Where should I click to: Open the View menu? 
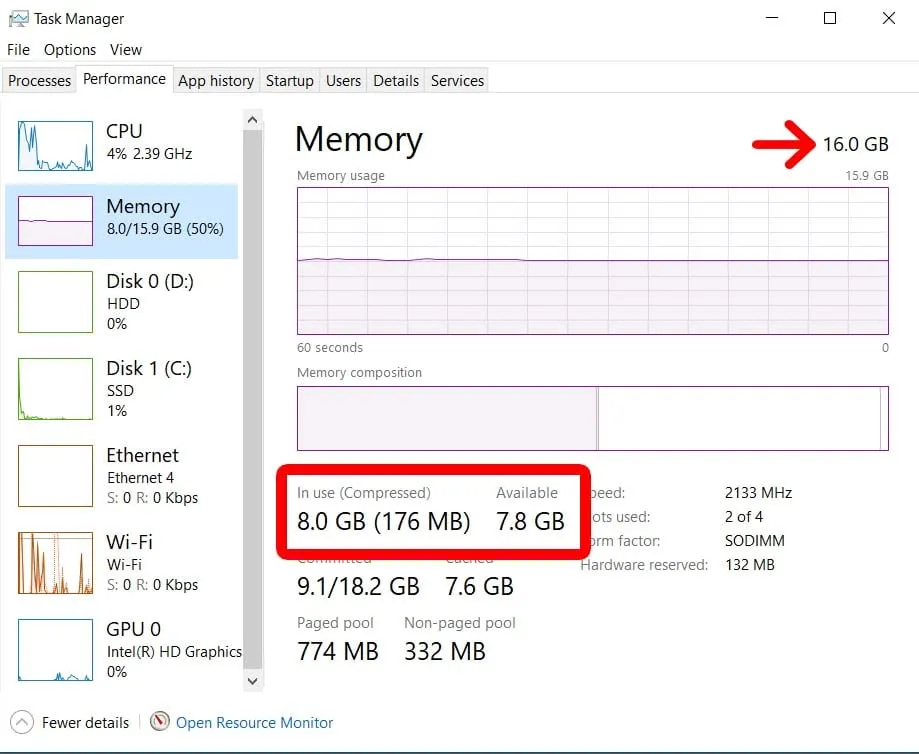click(126, 50)
